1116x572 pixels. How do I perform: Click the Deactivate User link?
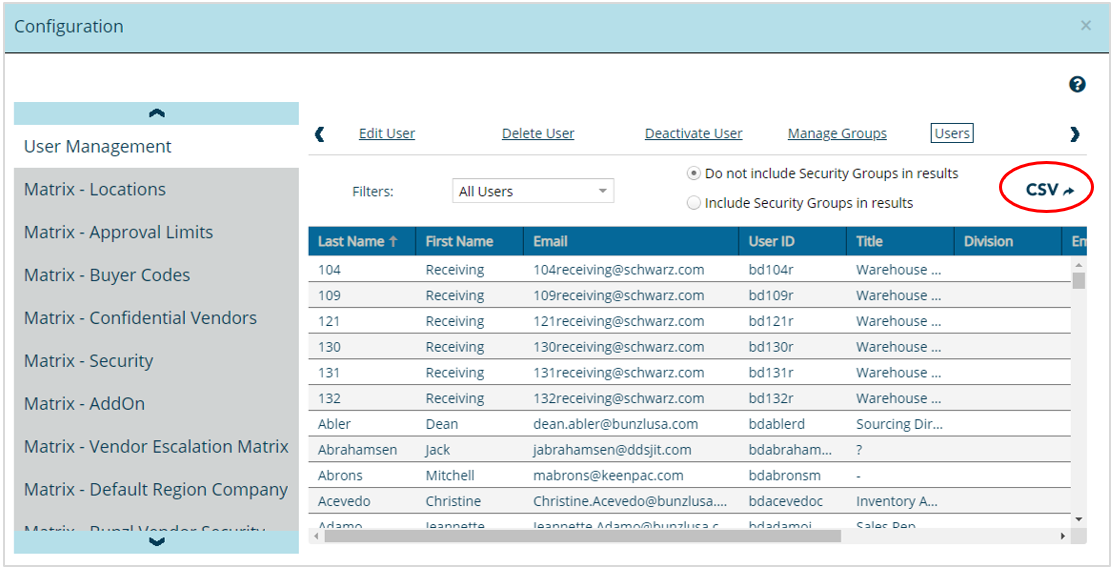[693, 134]
